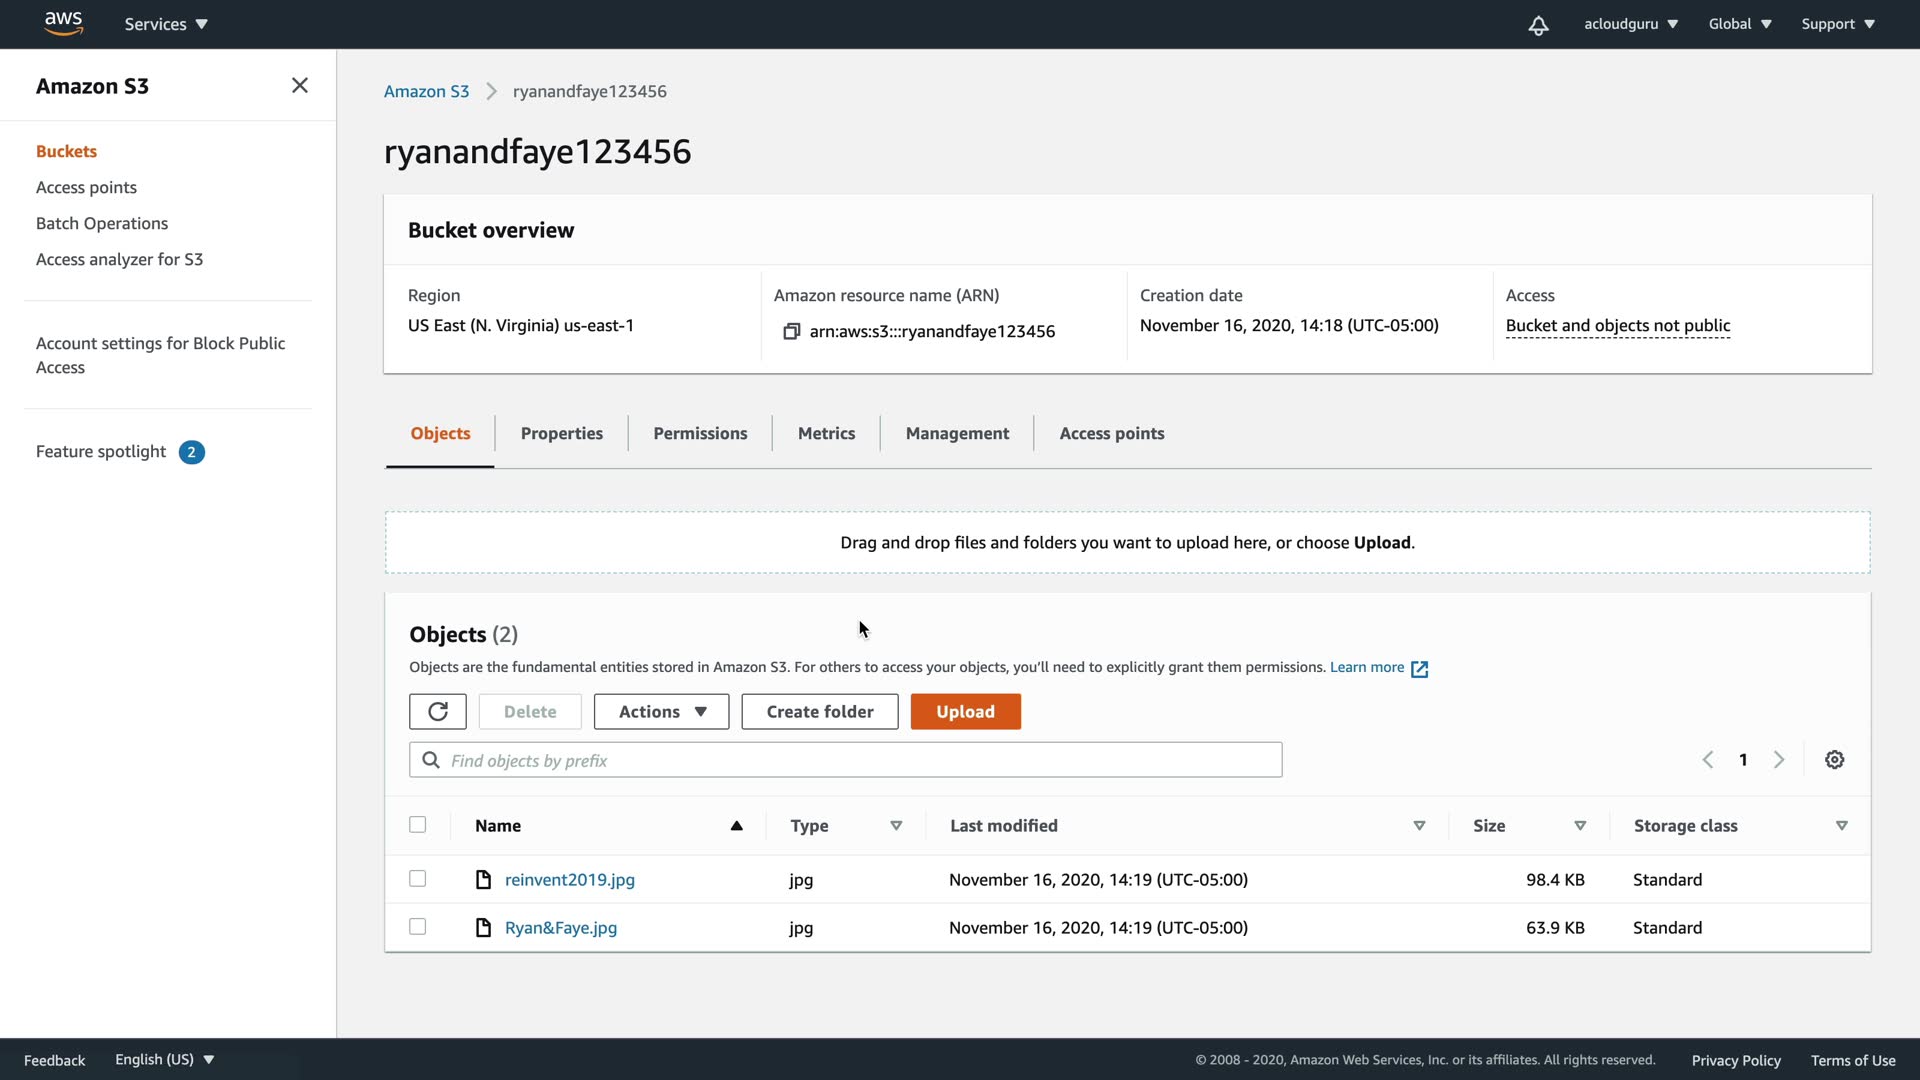The image size is (1920, 1080).
Task: Open the notifications bell icon
Action: tap(1538, 25)
